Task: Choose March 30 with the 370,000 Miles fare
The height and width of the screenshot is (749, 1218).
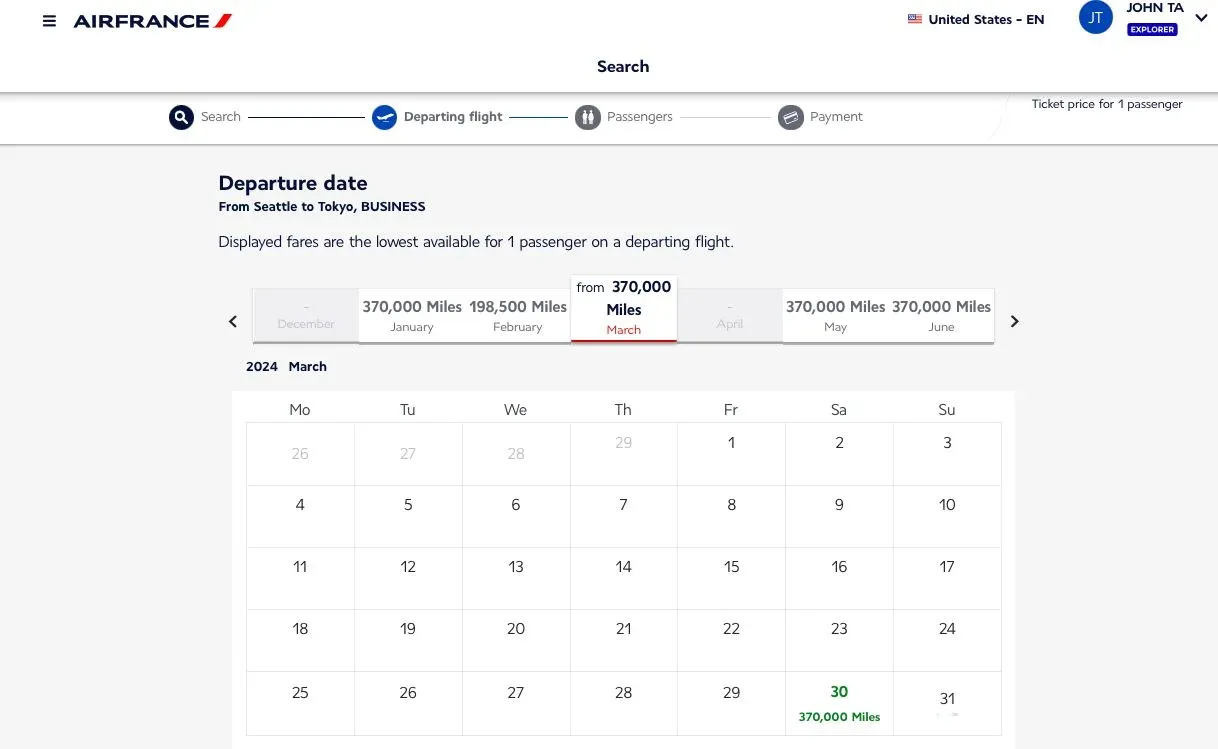Action: (839, 704)
